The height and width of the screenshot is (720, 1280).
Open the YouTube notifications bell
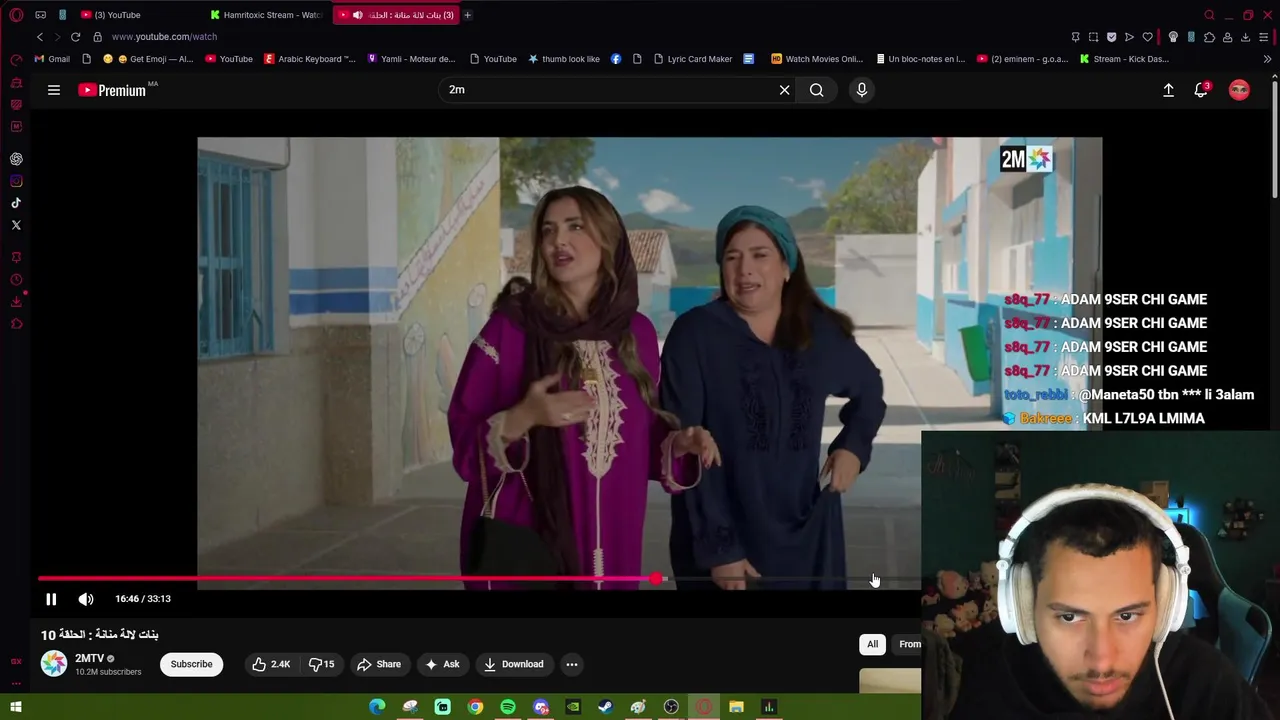[1201, 90]
